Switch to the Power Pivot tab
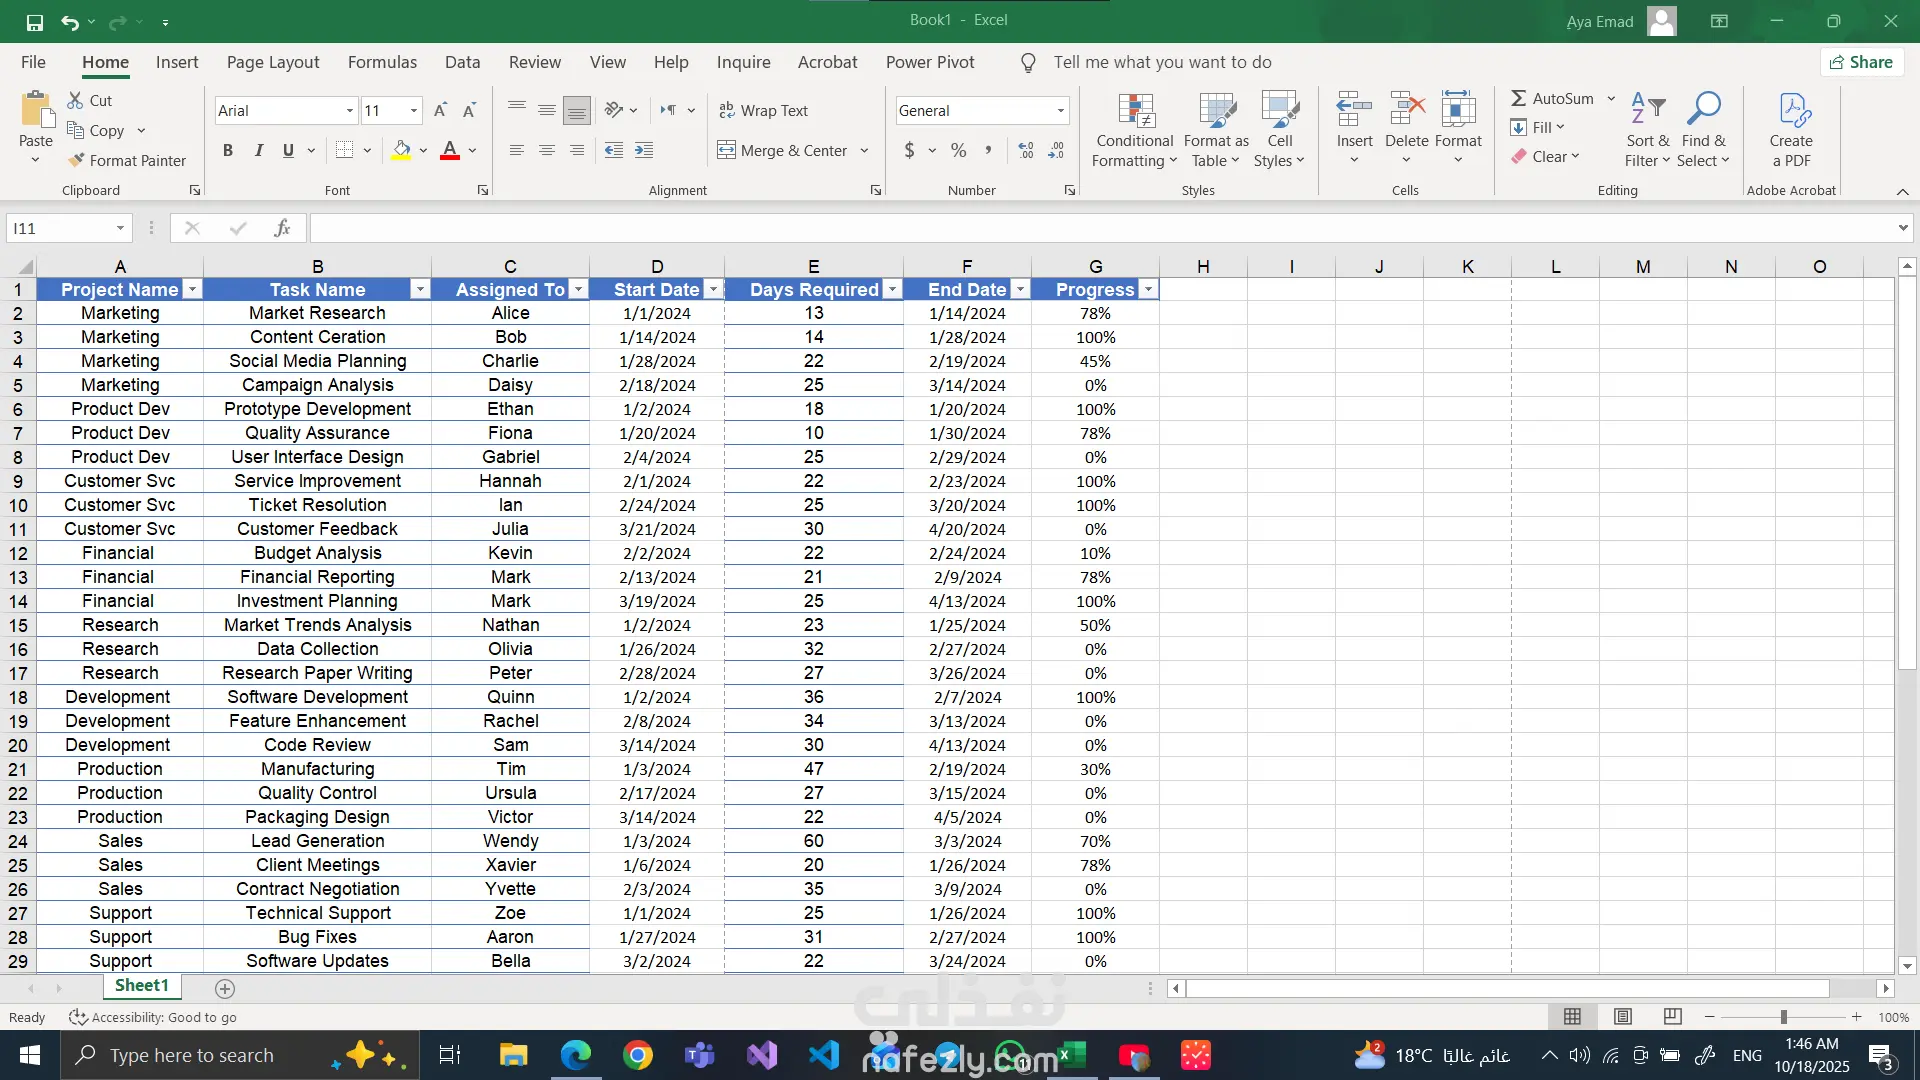This screenshot has height=1080, width=1920. [929, 62]
